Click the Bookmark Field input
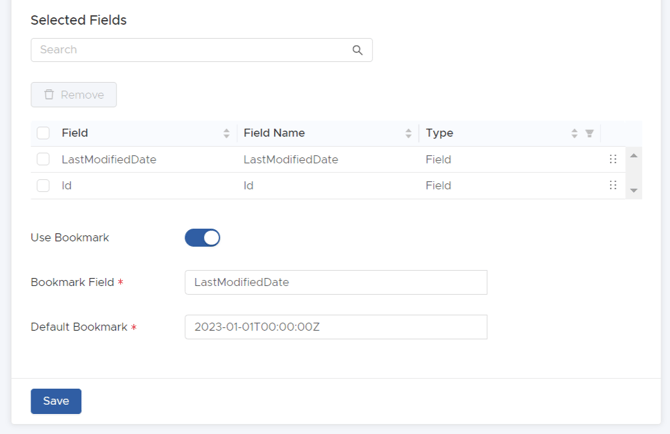Image resolution: width=670 pixels, height=434 pixels. click(336, 282)
